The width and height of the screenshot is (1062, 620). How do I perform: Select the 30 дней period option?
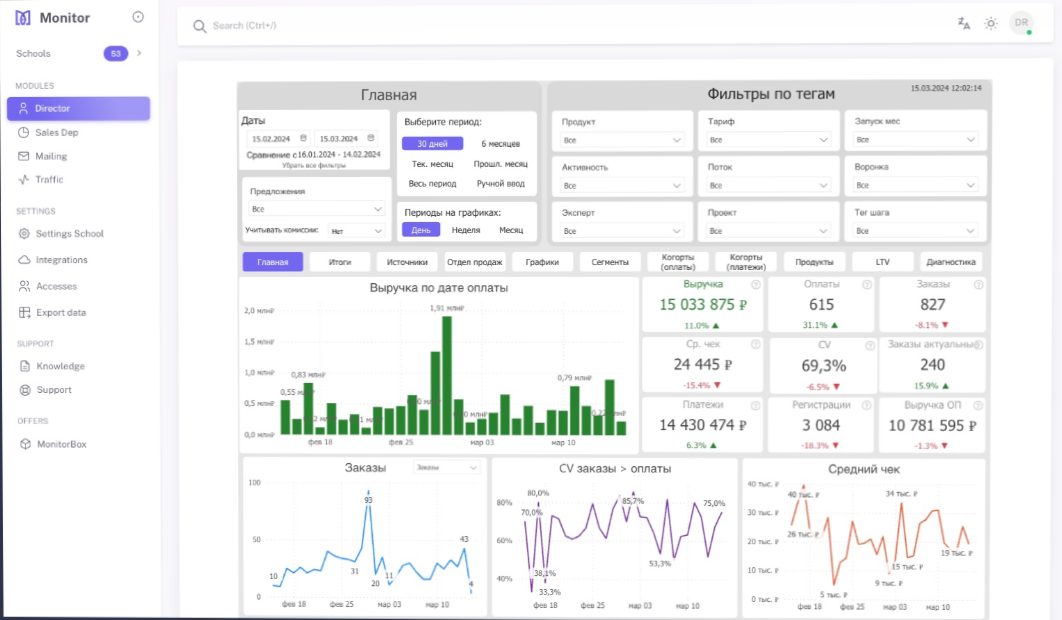click(x=432, y=144)
